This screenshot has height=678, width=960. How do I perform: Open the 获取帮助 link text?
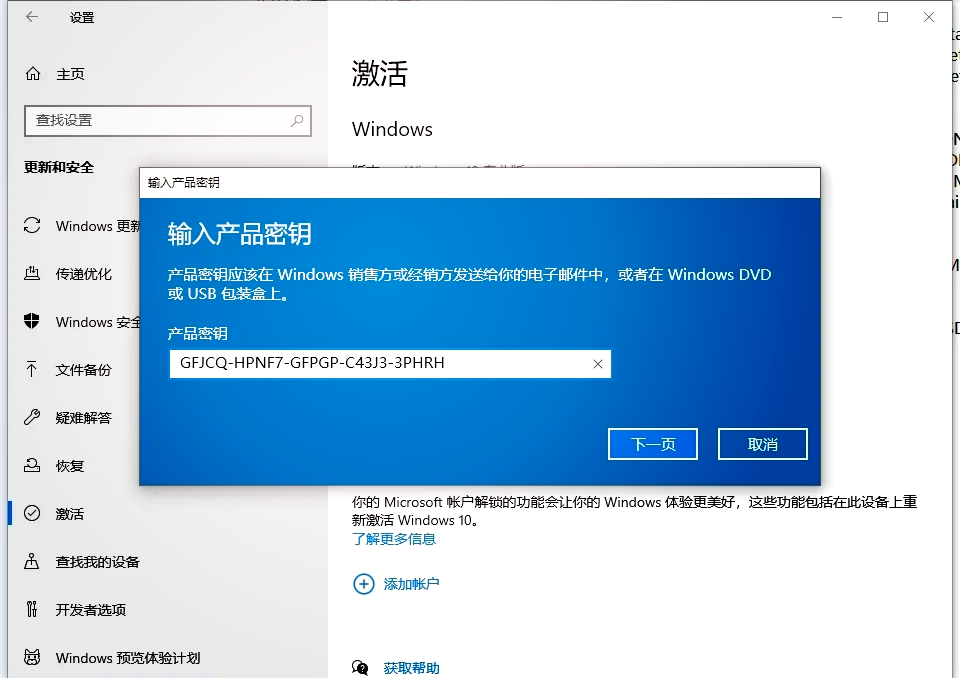[411, 668]
